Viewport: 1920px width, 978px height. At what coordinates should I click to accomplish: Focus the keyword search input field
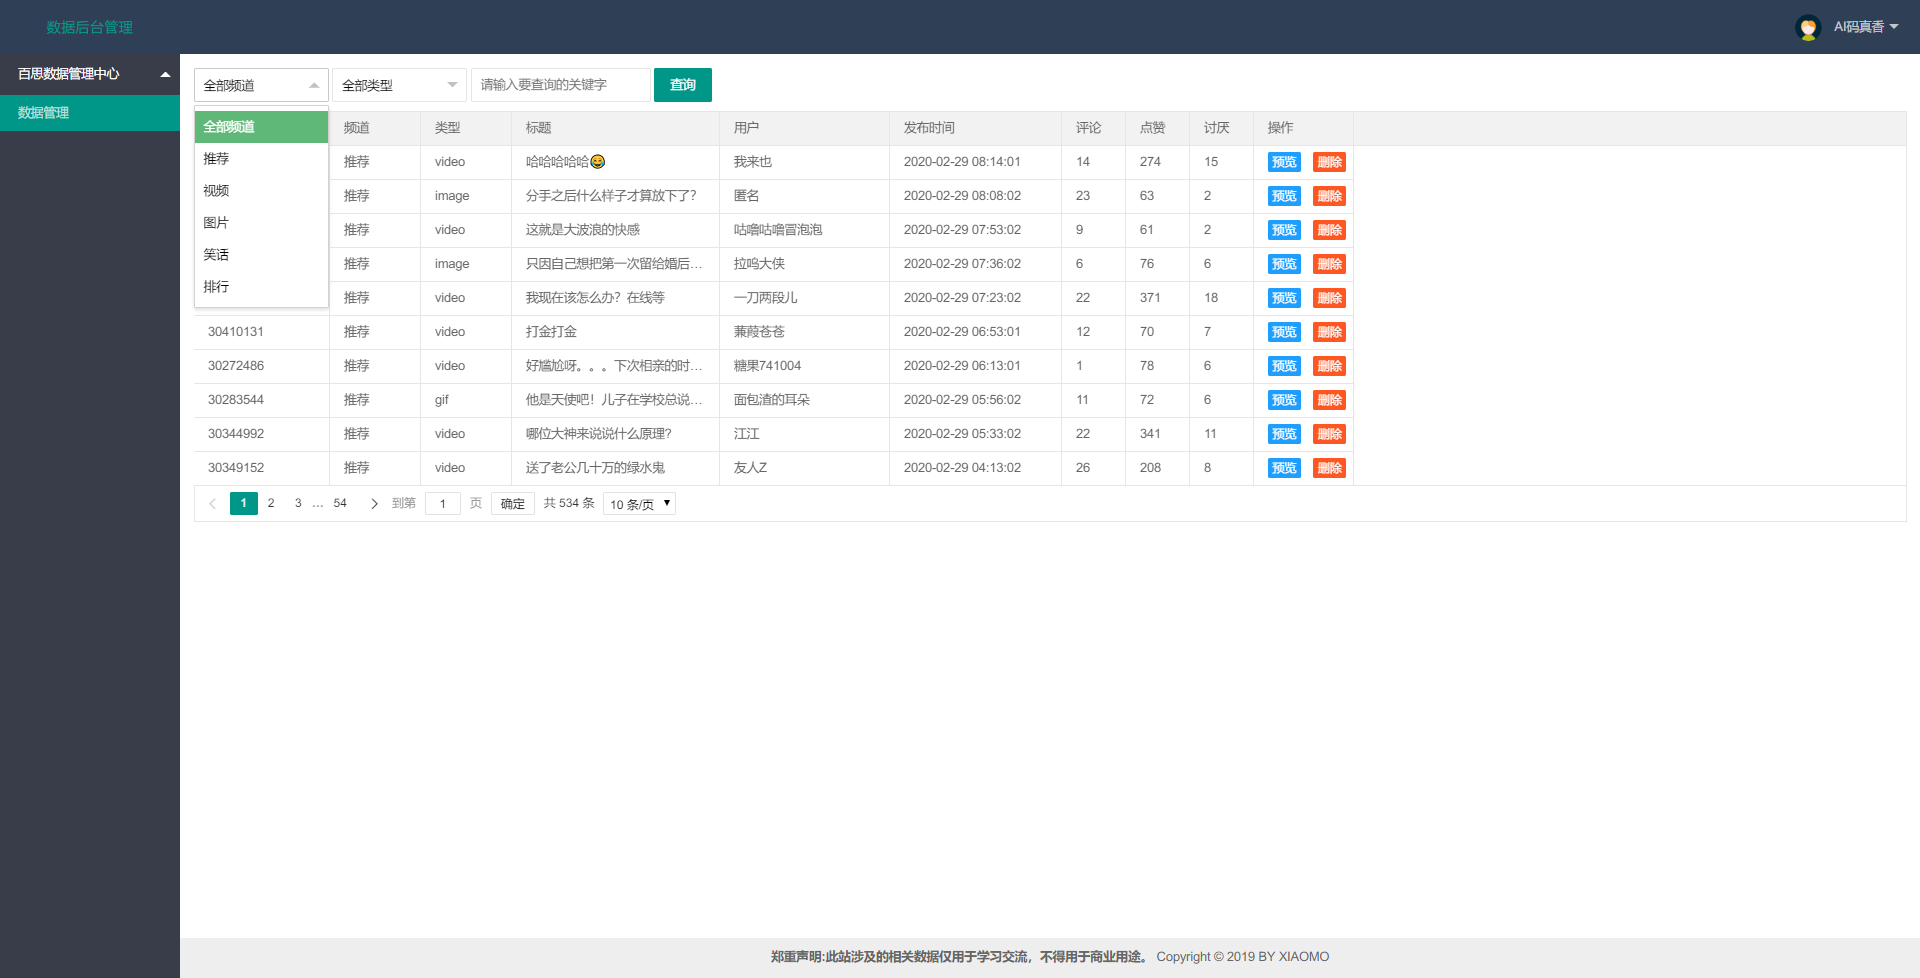pos(560,85)
